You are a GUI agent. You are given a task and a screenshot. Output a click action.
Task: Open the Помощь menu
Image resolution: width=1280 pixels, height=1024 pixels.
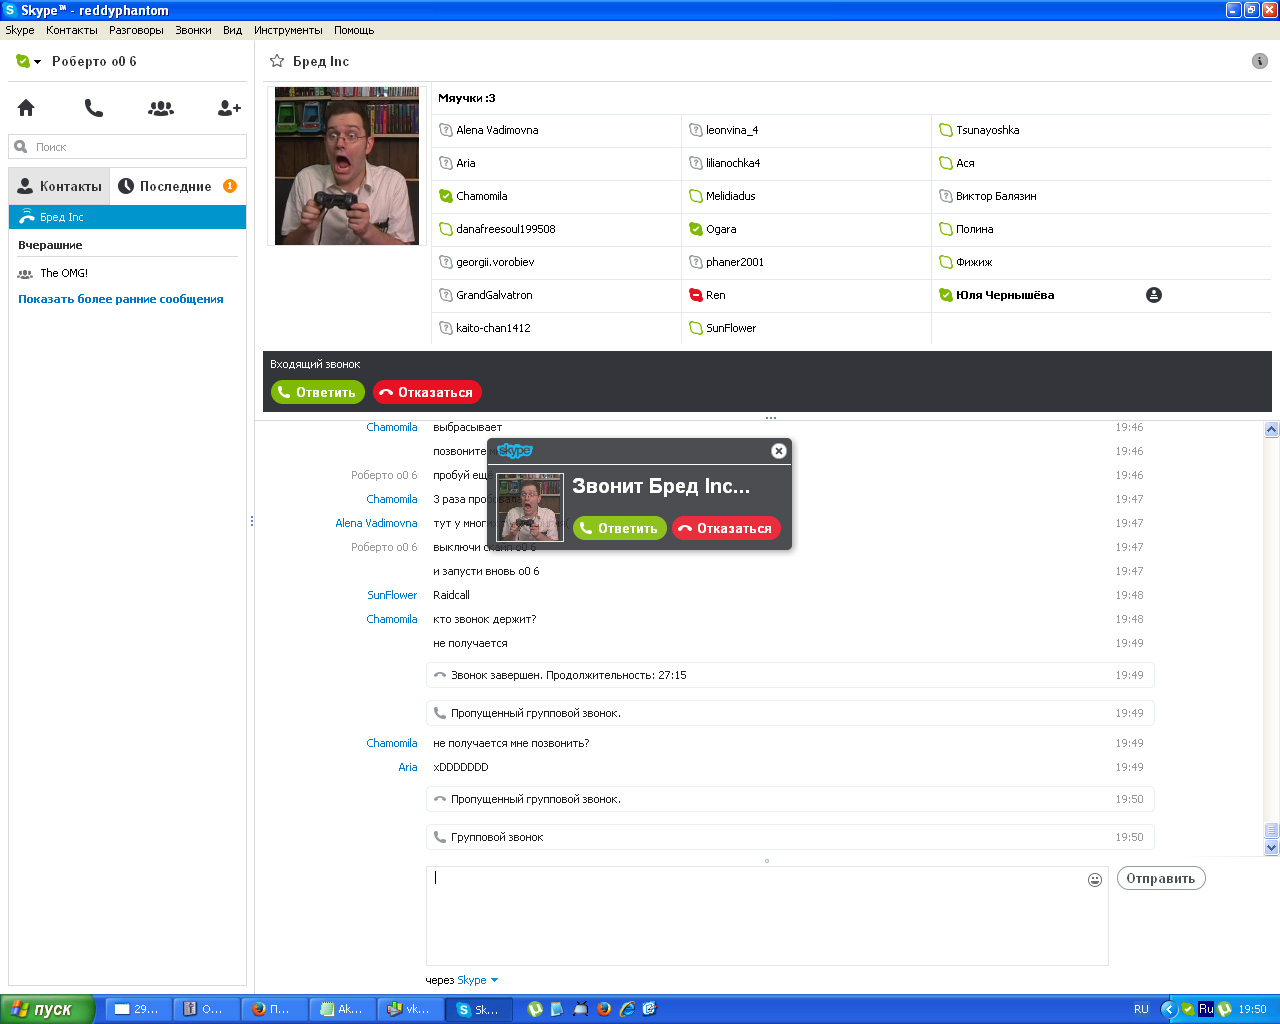pos(354,30)
